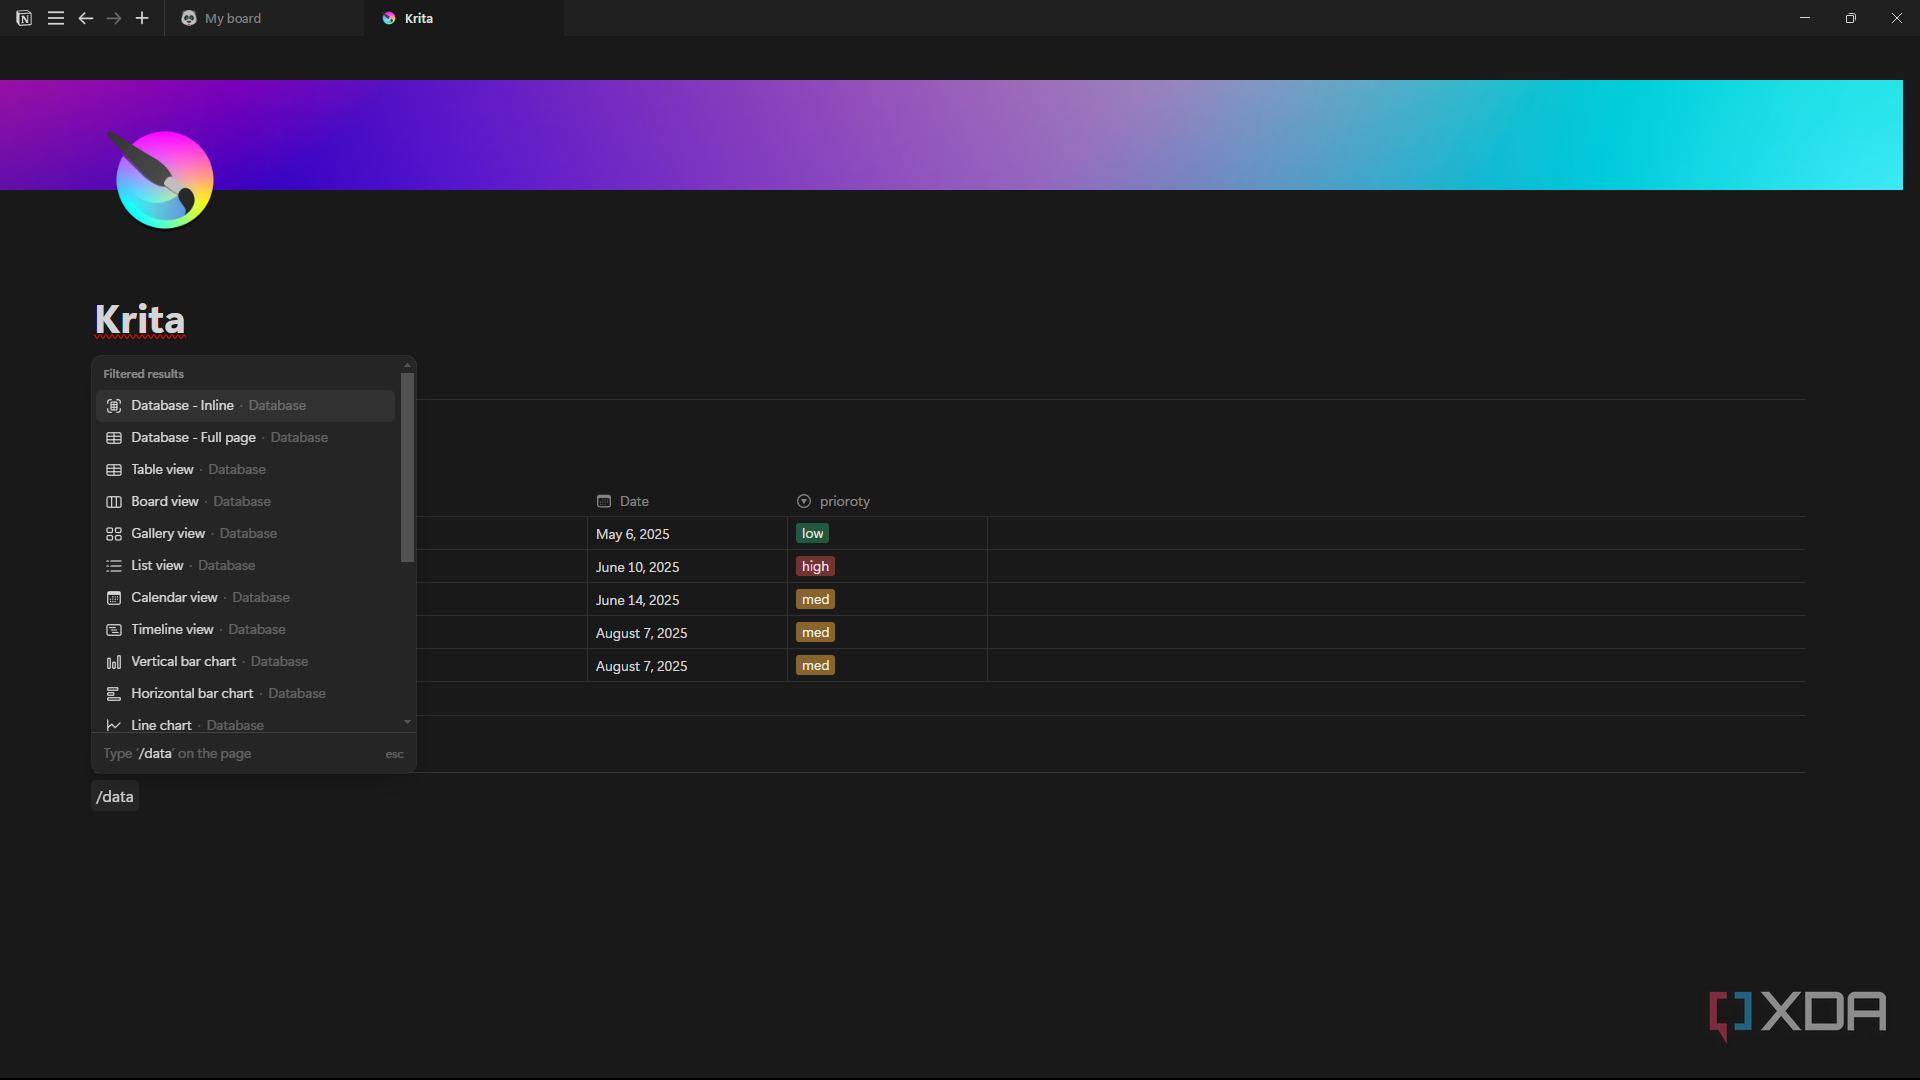This screenshot has width=1920, height=1080.
Task: Select Board view from results
Action: point(245,501)
